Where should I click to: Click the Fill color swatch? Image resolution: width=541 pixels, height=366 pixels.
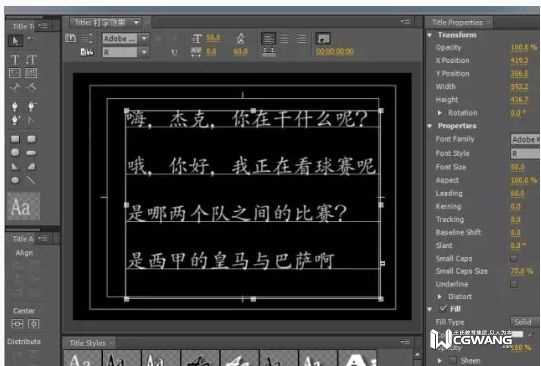(517, 335)
